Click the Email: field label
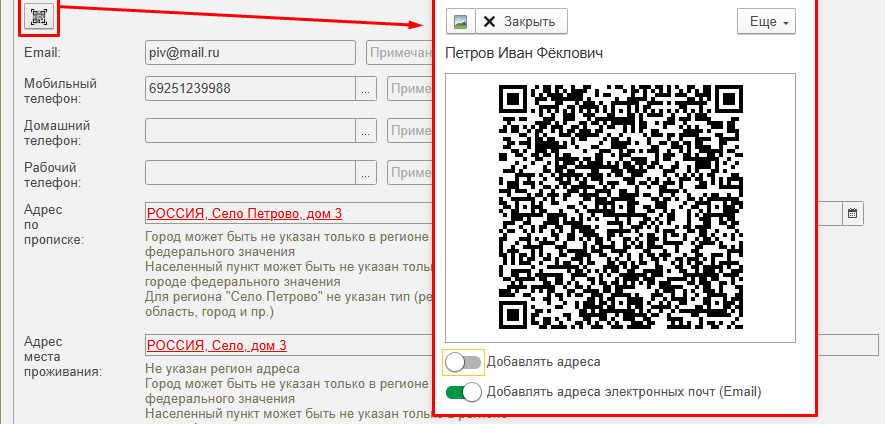Screen dimensions: 885x424 pyautogui.click(x=42, y=53)
